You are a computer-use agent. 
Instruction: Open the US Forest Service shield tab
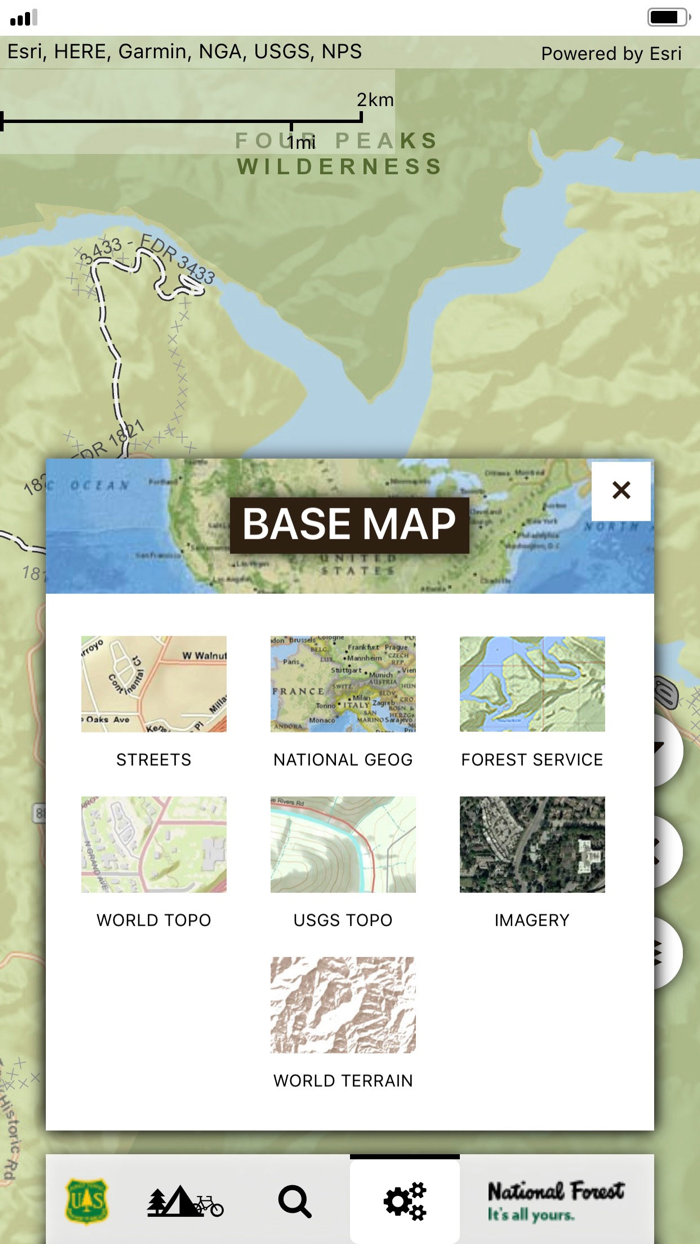[x=87, y=1201]
